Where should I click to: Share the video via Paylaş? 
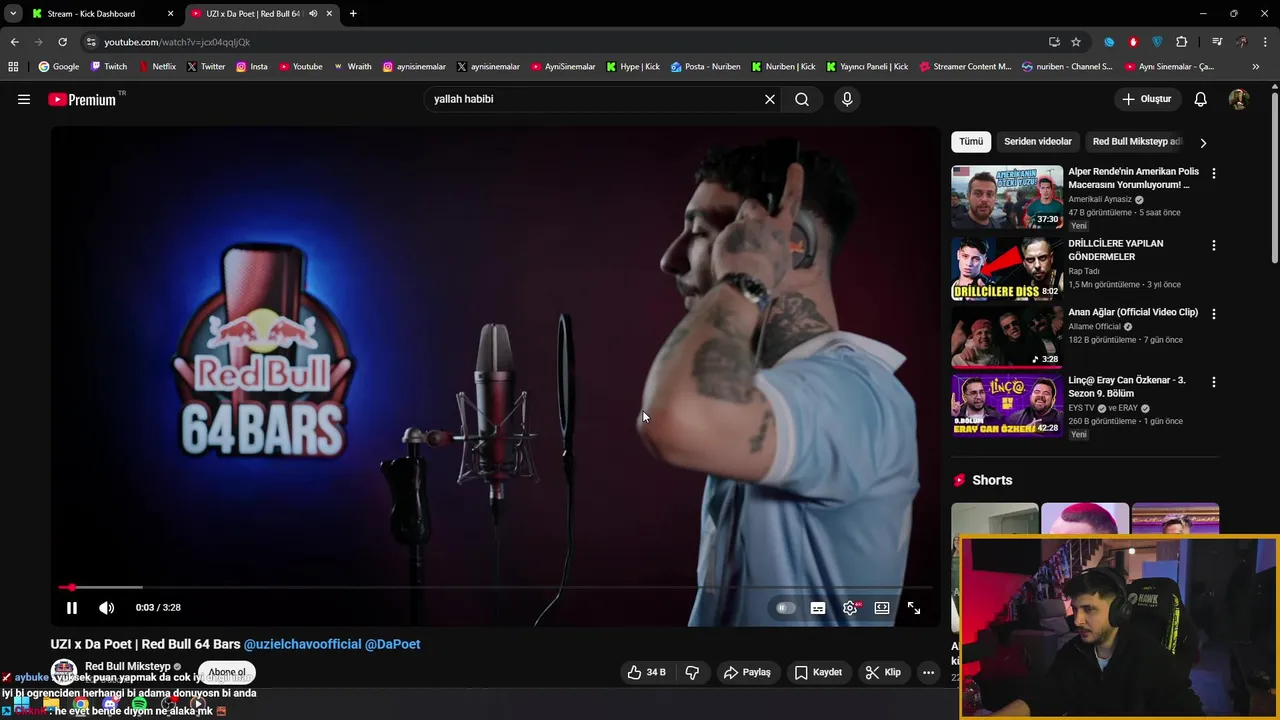[747, 672]
